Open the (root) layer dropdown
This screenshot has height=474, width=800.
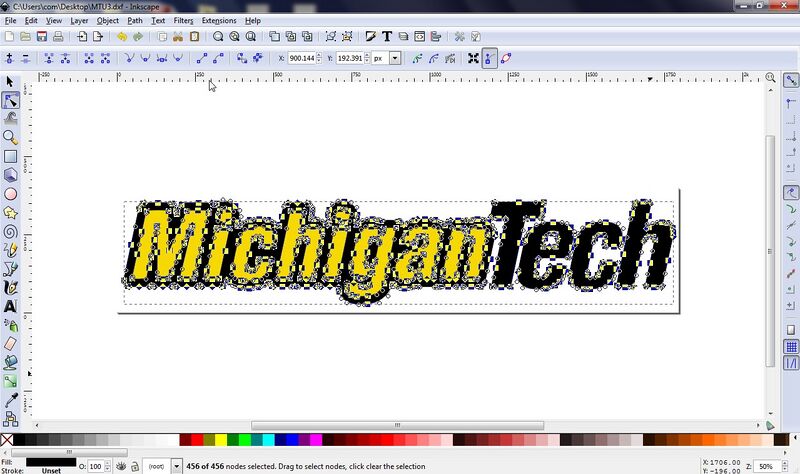click(x=176, y=466)
